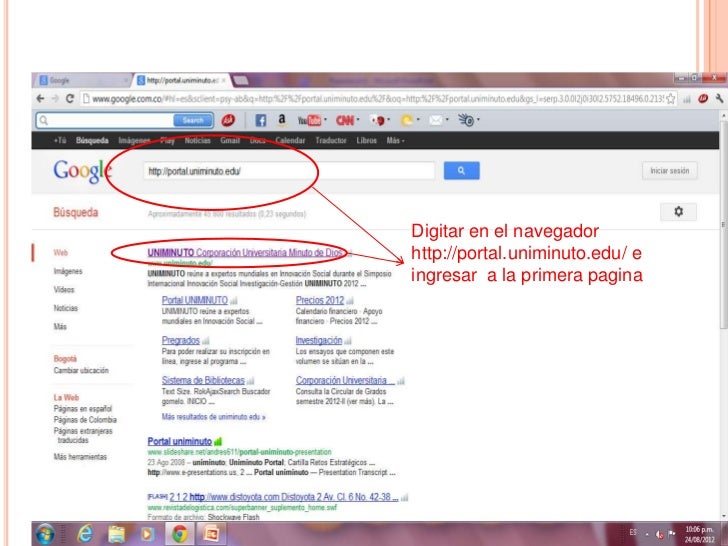728x546 pixels.
Task: Open Chrome's wrench settings menu
Action: [720, 98]
